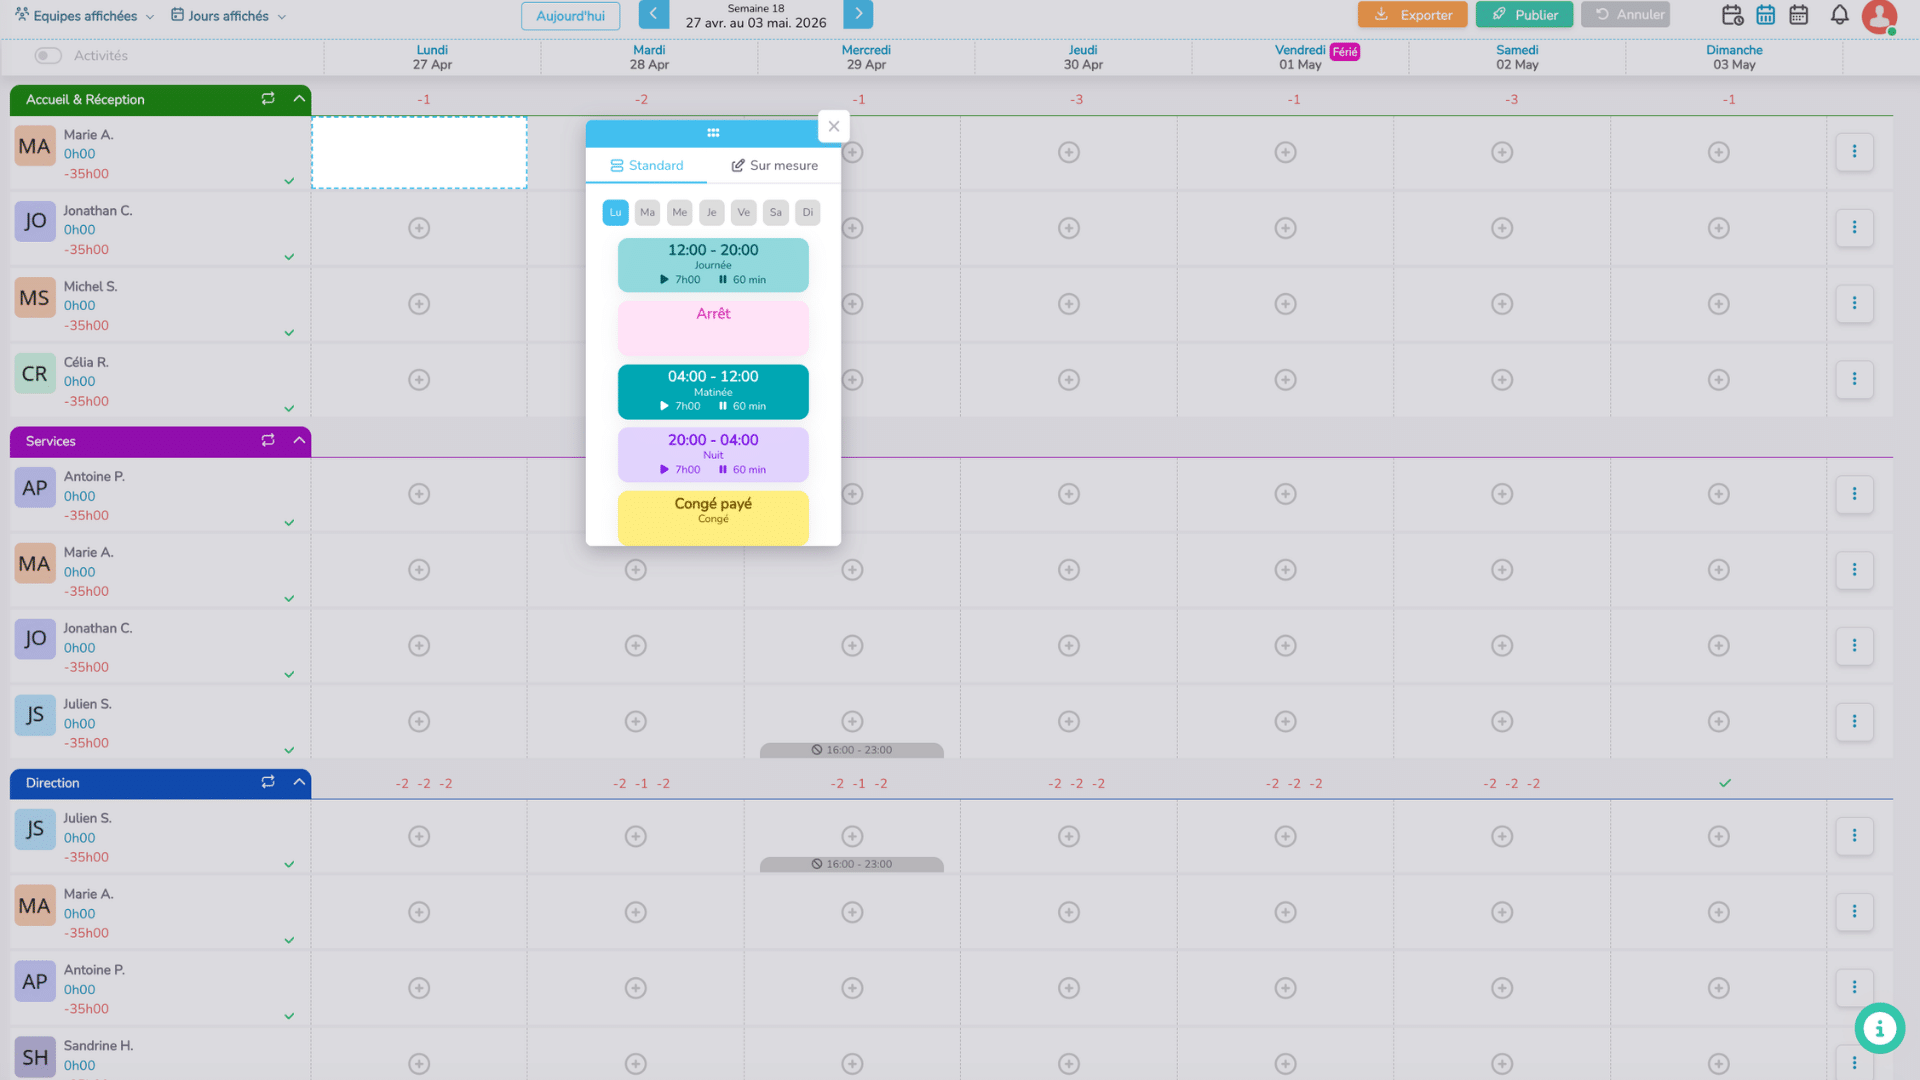Add shift for Jonathan C. on Lundi in Accueil
1920x1080 pixels.
(419, 228)
